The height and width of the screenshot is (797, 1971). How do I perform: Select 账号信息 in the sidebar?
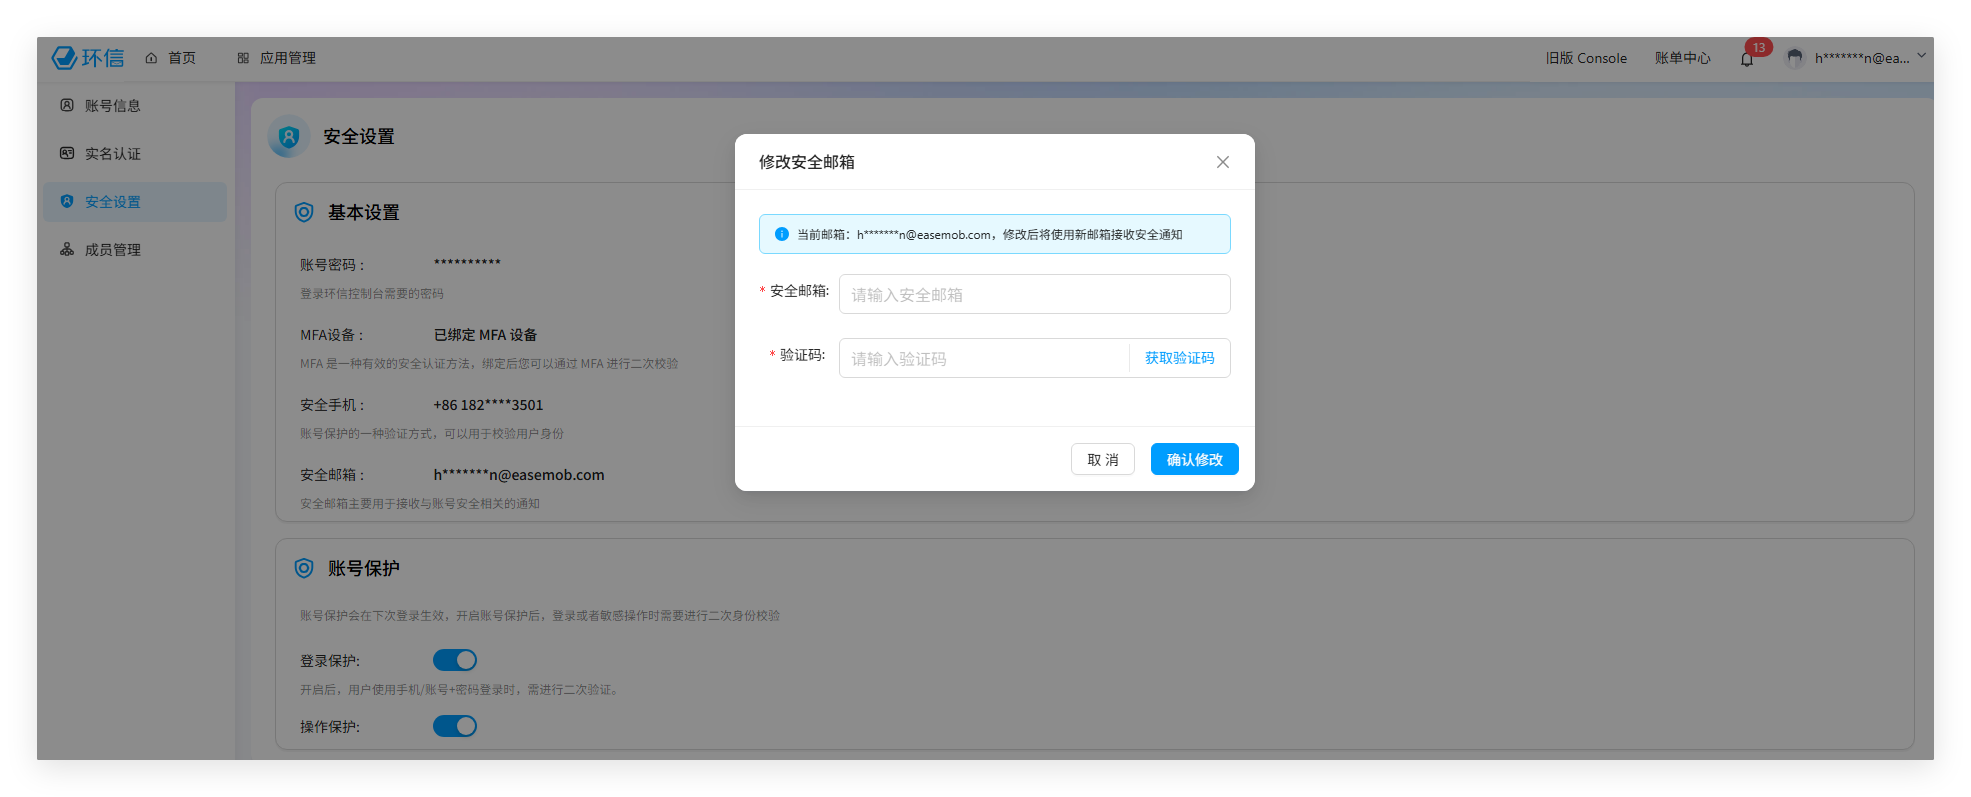pyautogui.click(x=112, y=106)
